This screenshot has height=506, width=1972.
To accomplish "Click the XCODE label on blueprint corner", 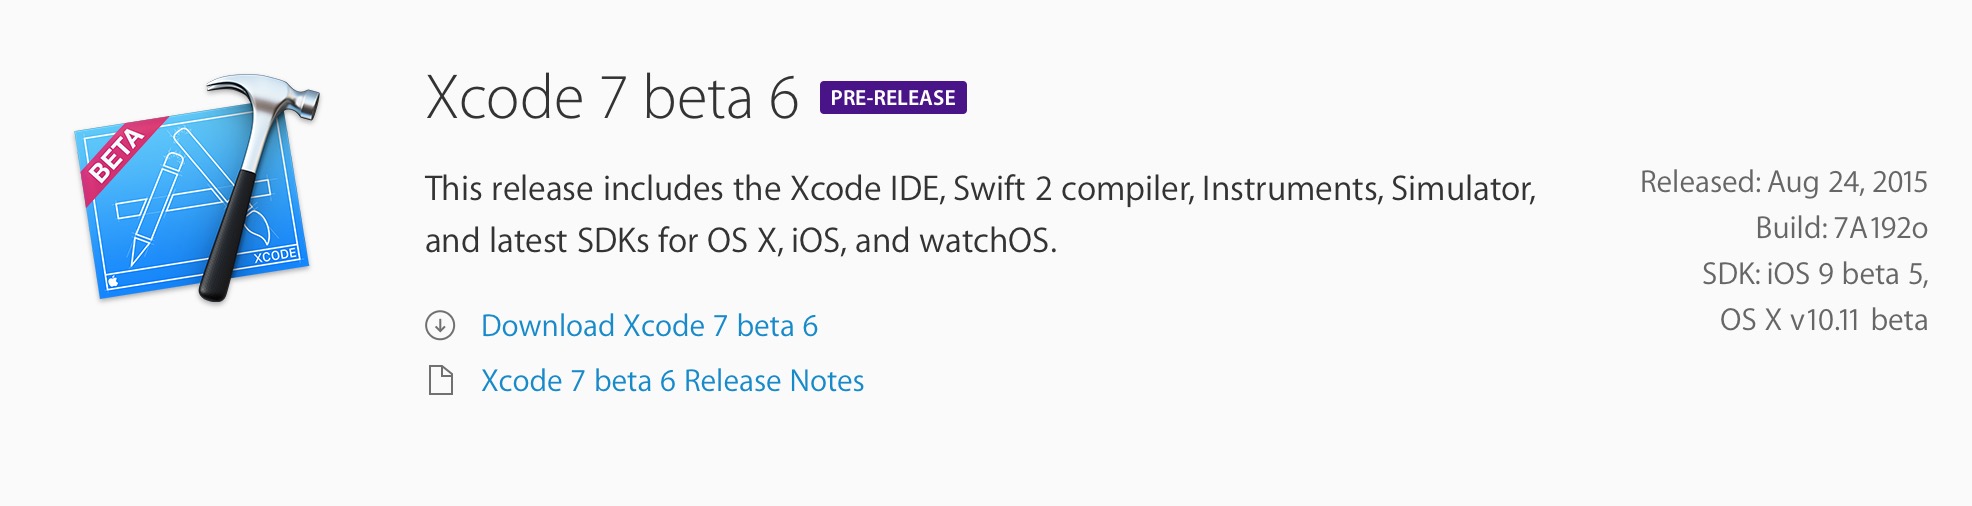I will click(x=275, y=255).
